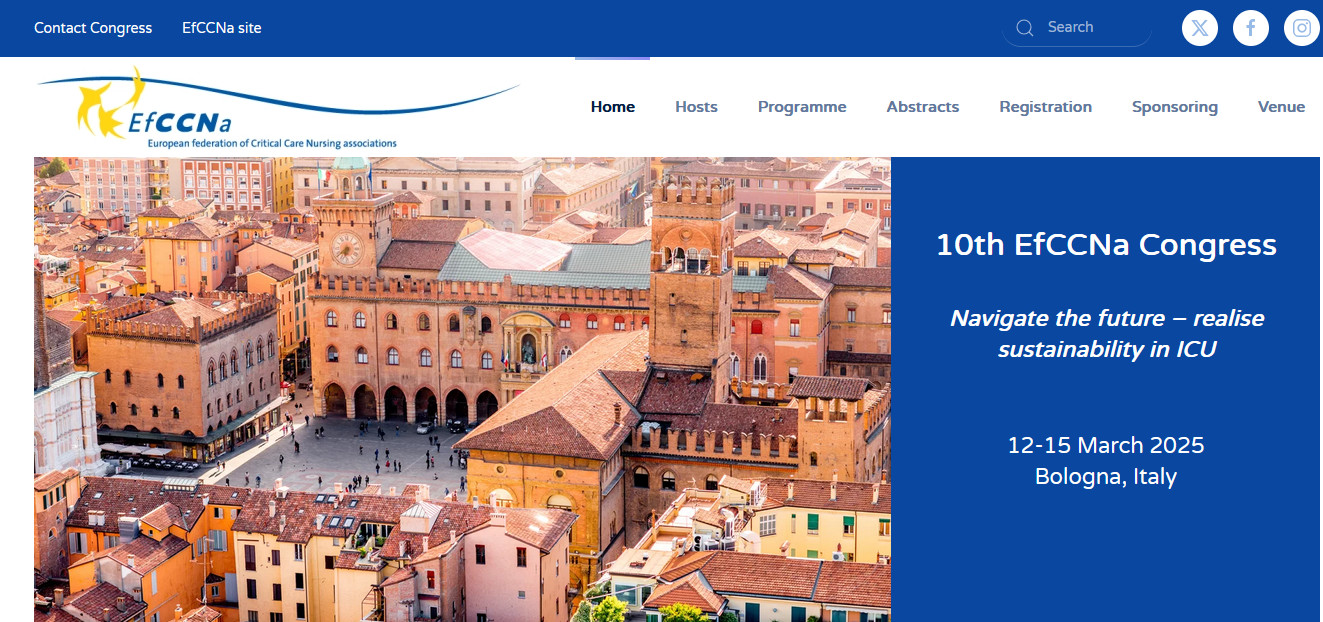
Task: Open the X (Twitter) social icon
Action: [x=1200, y=28]
